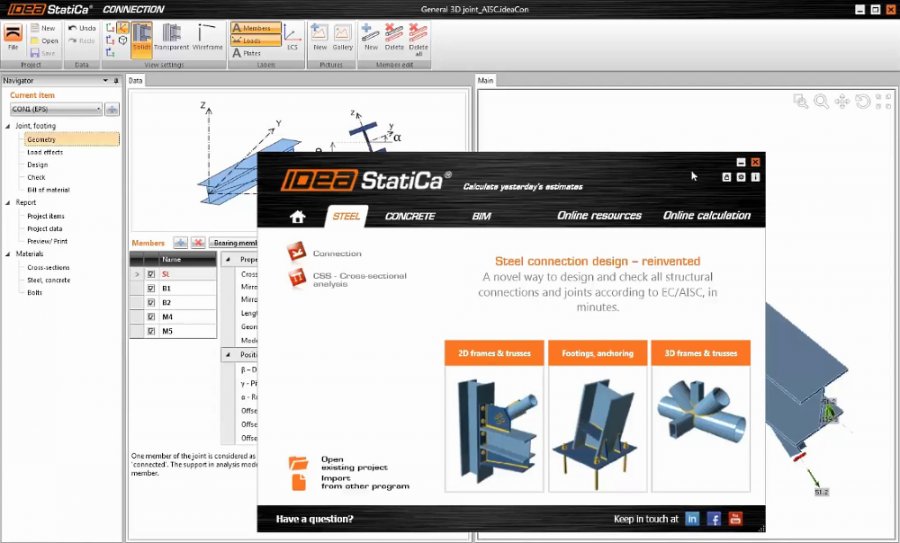Open the pictures Gallery
900x543 pixels.
342,37
